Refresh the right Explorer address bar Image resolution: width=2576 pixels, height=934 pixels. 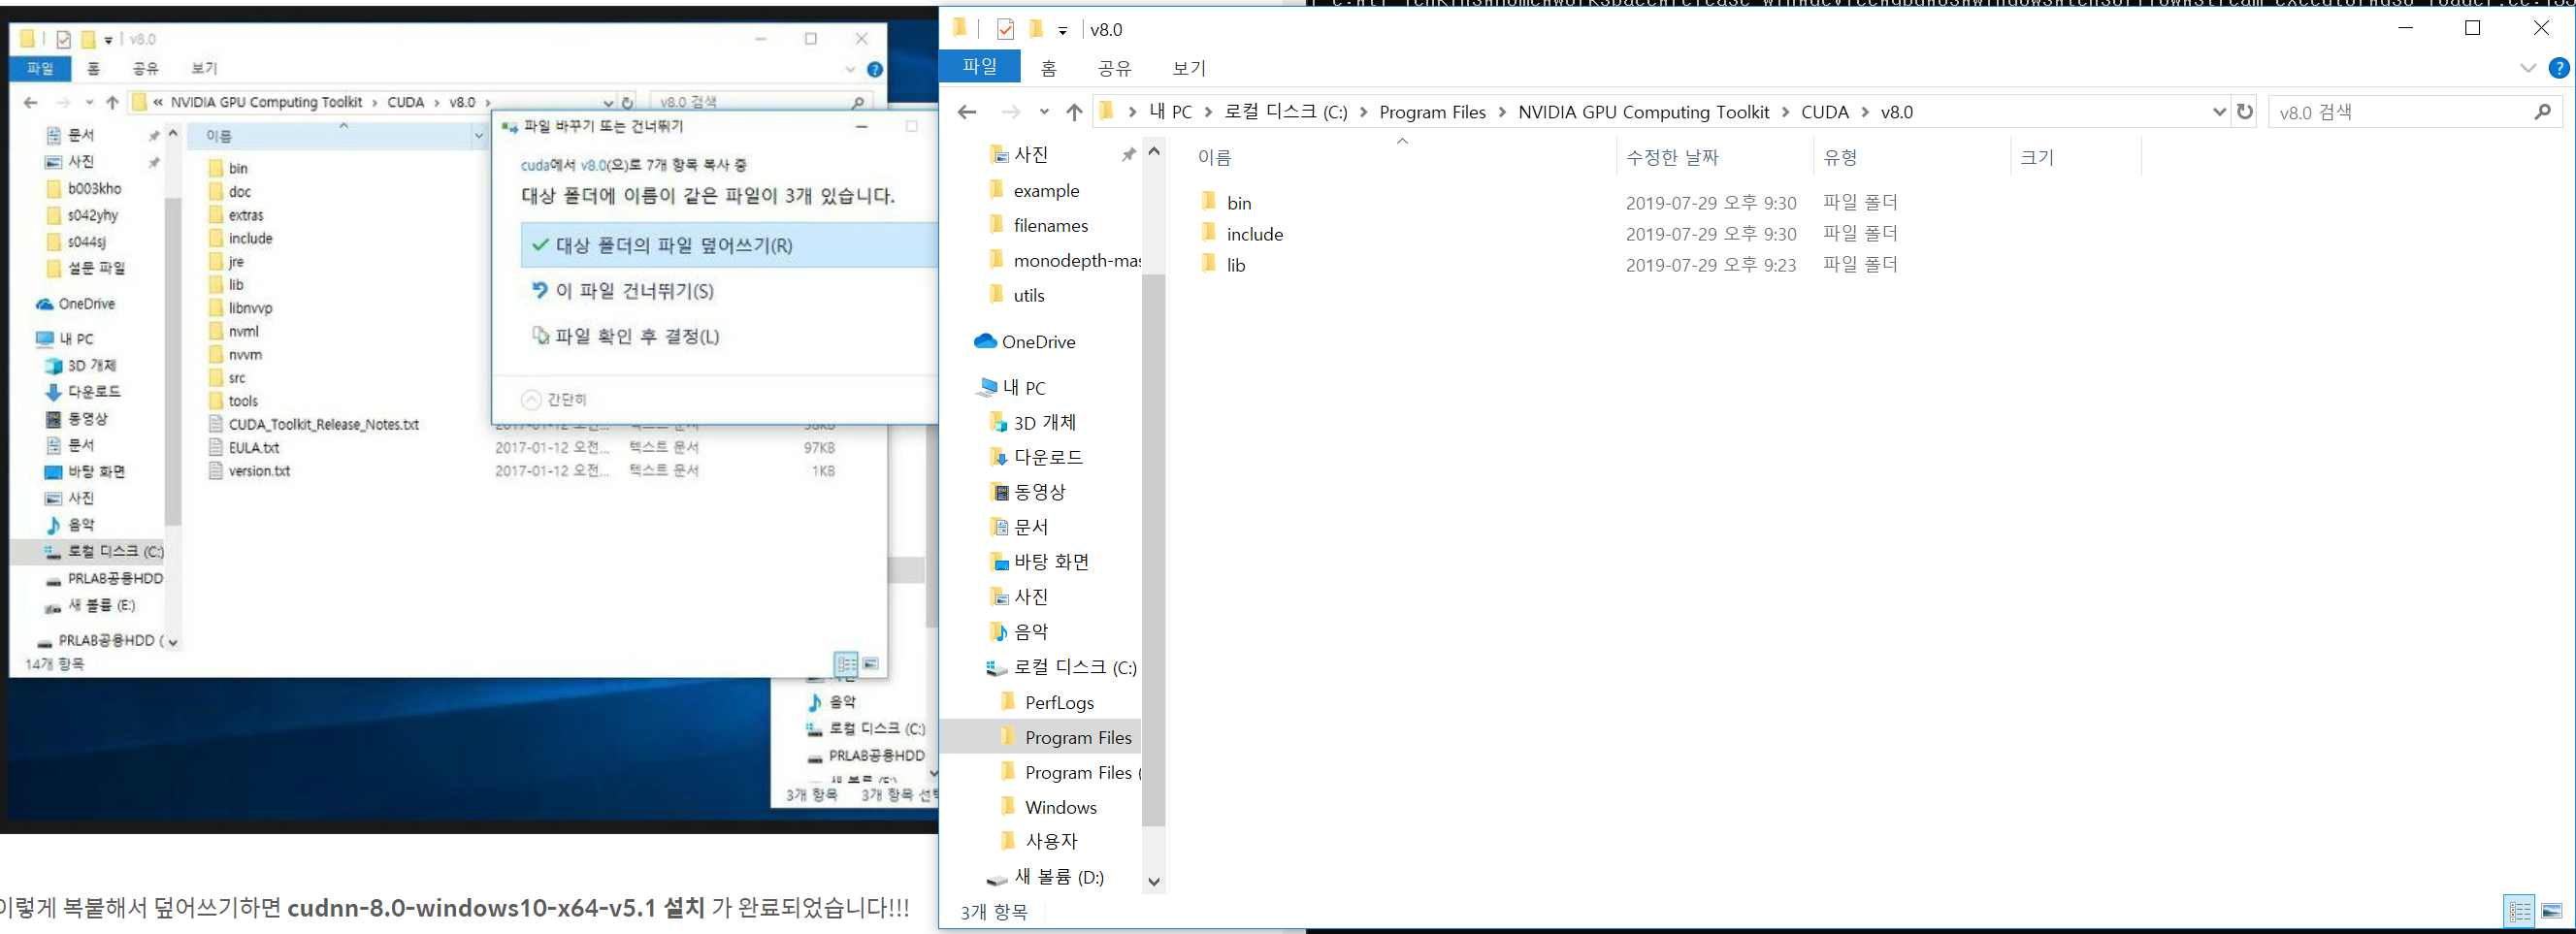point(2245,112)
